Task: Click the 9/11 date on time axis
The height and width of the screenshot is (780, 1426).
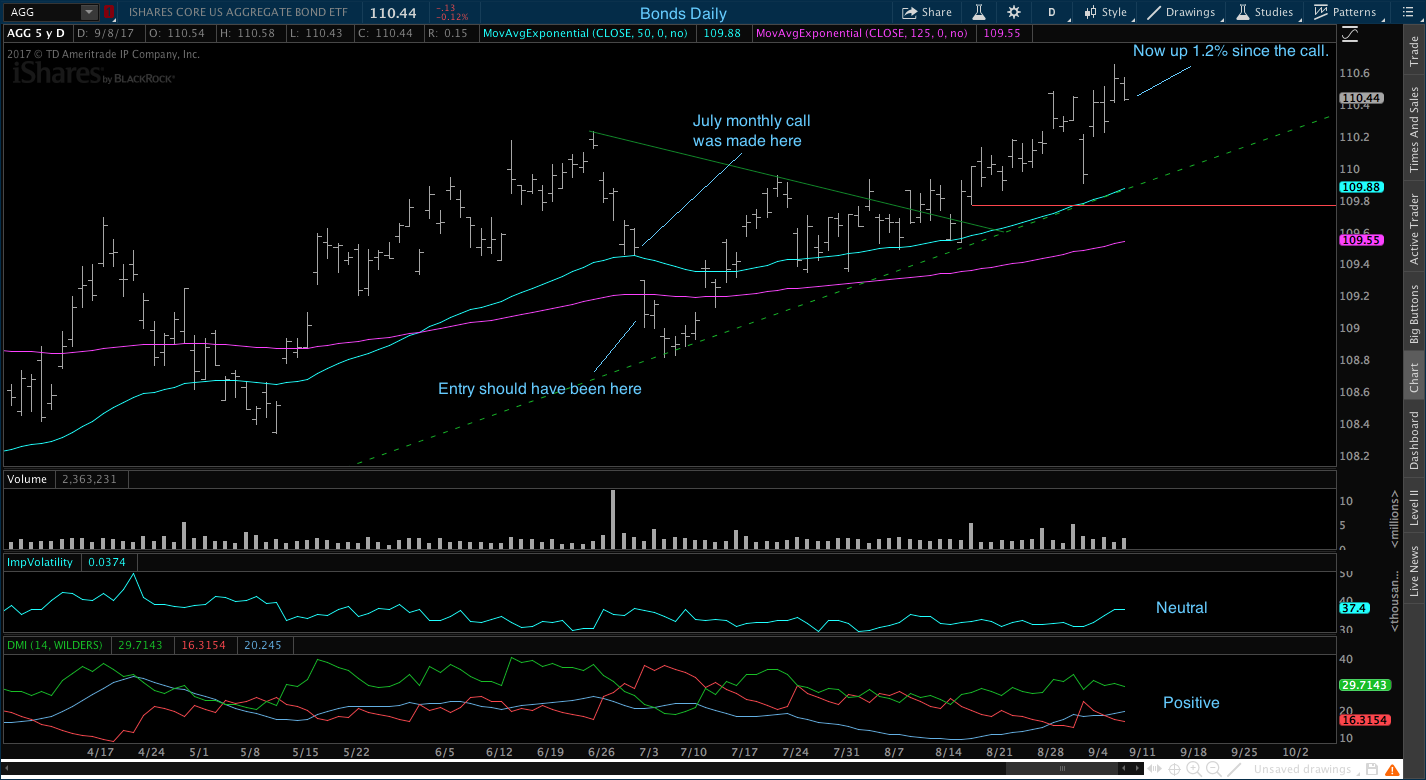Action: (x=1141, y=751)
